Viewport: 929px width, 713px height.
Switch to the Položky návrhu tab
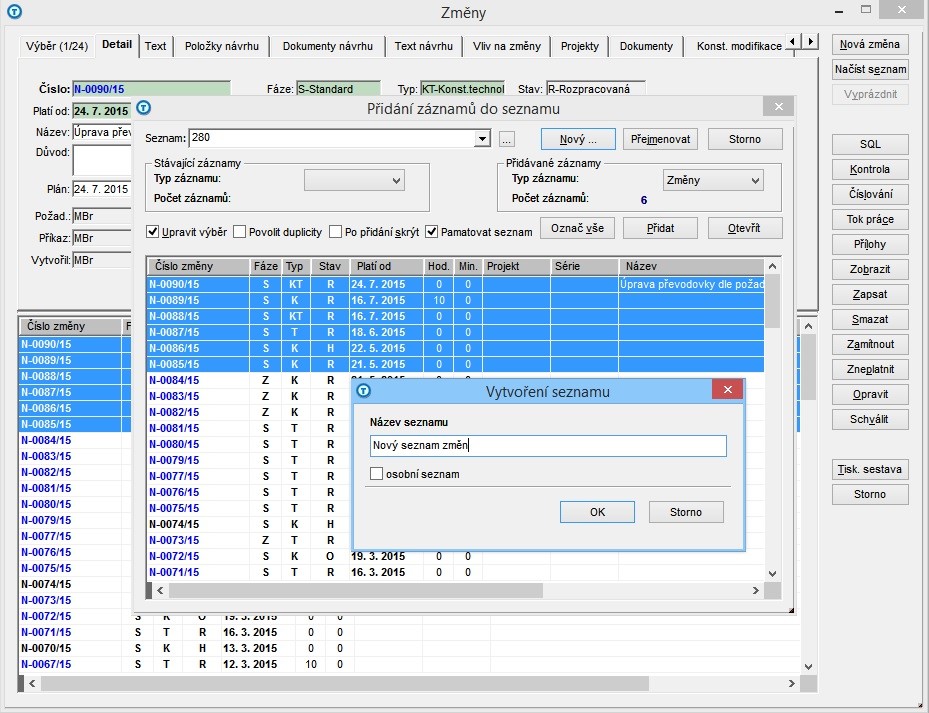pyautogui.click(x=222, y=46)
